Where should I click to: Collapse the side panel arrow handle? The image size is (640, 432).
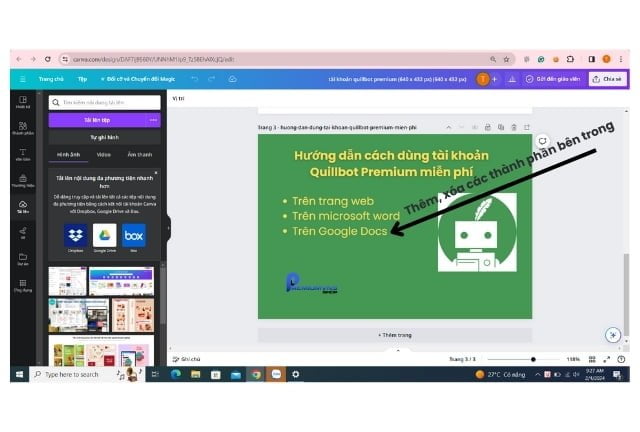pos(168,228)
